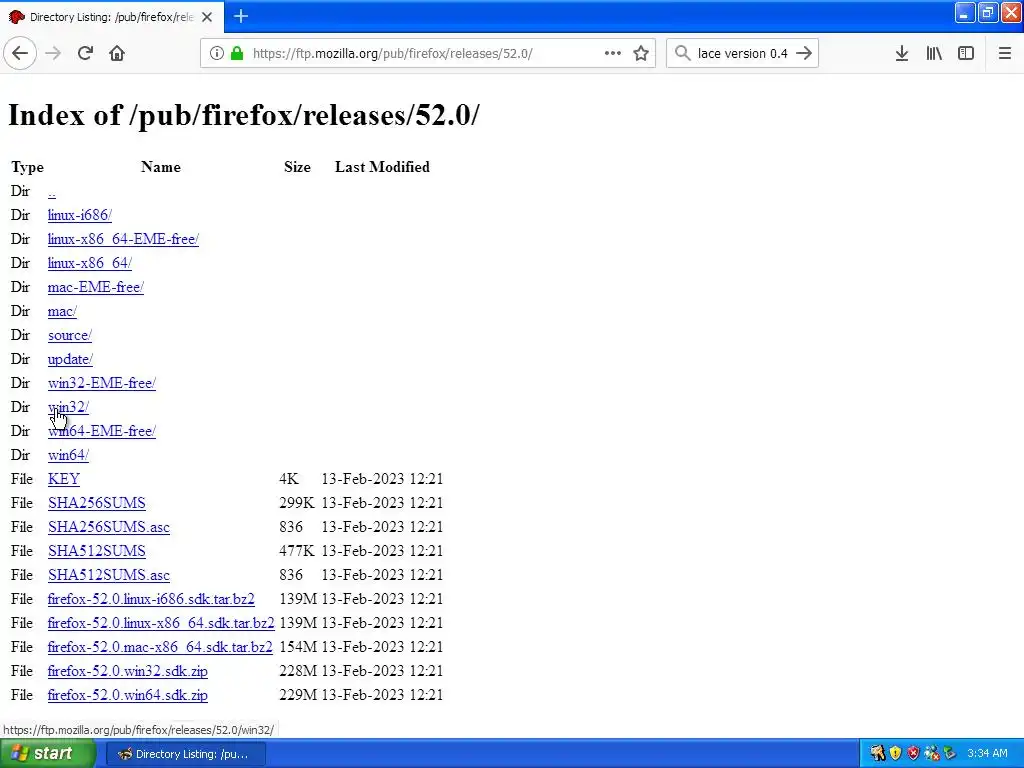
Task: Click the green secure connection padlock
Action: 236,53
